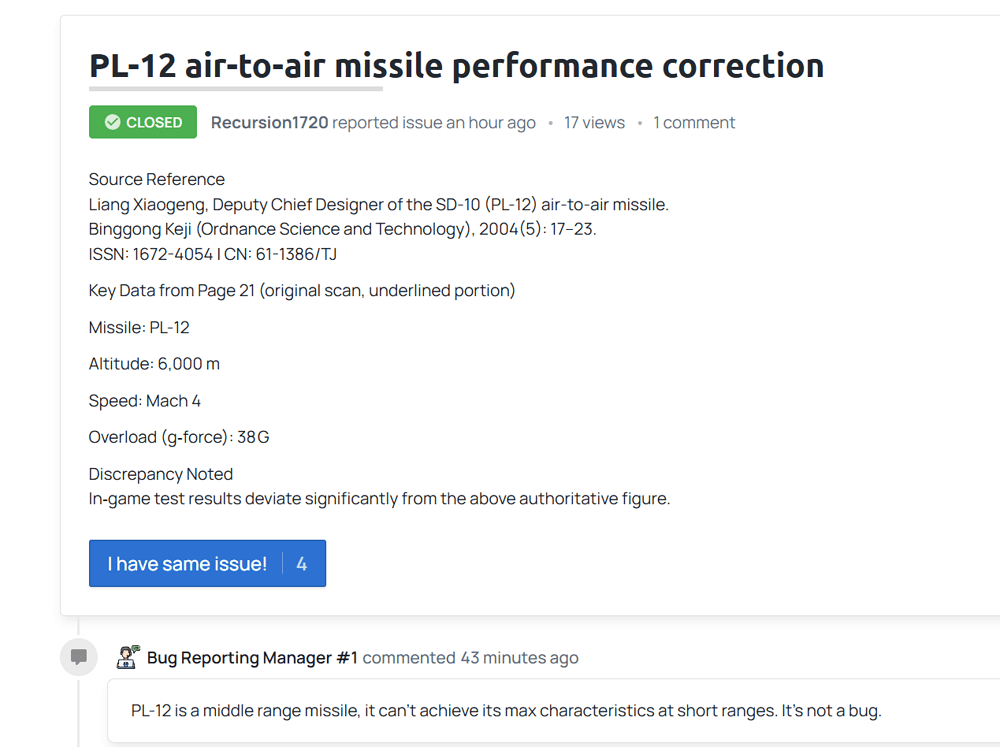Click the "Speed: Mach 4" line

[145, 401]
